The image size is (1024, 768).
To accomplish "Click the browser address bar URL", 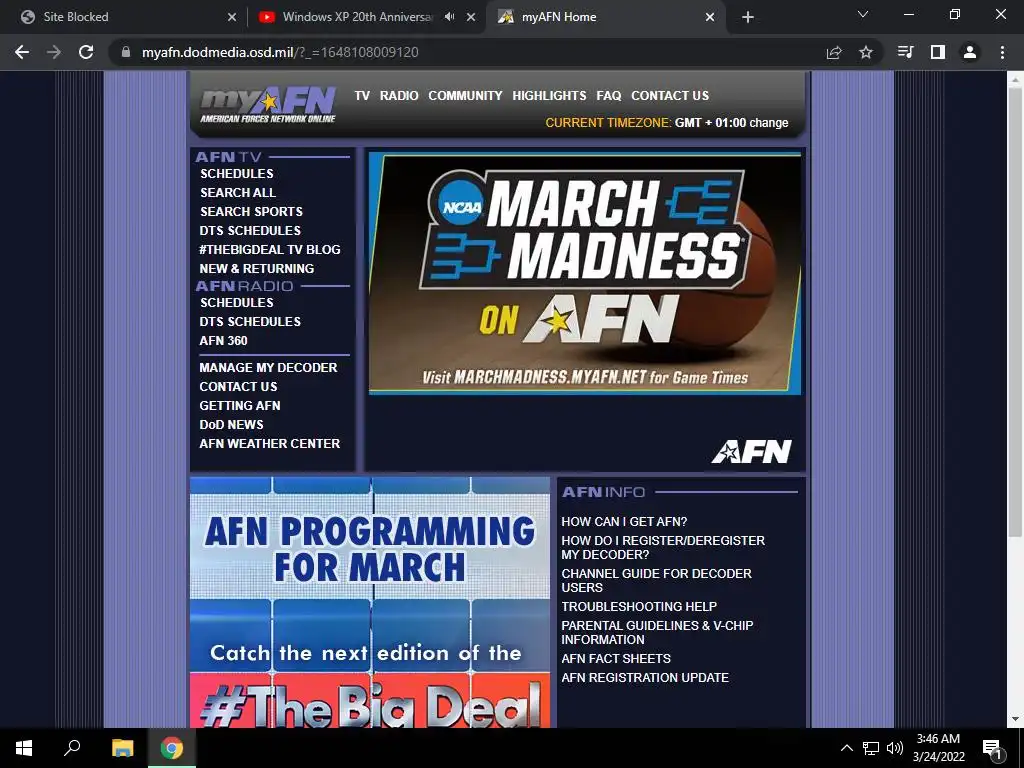I will coord(280,52).
